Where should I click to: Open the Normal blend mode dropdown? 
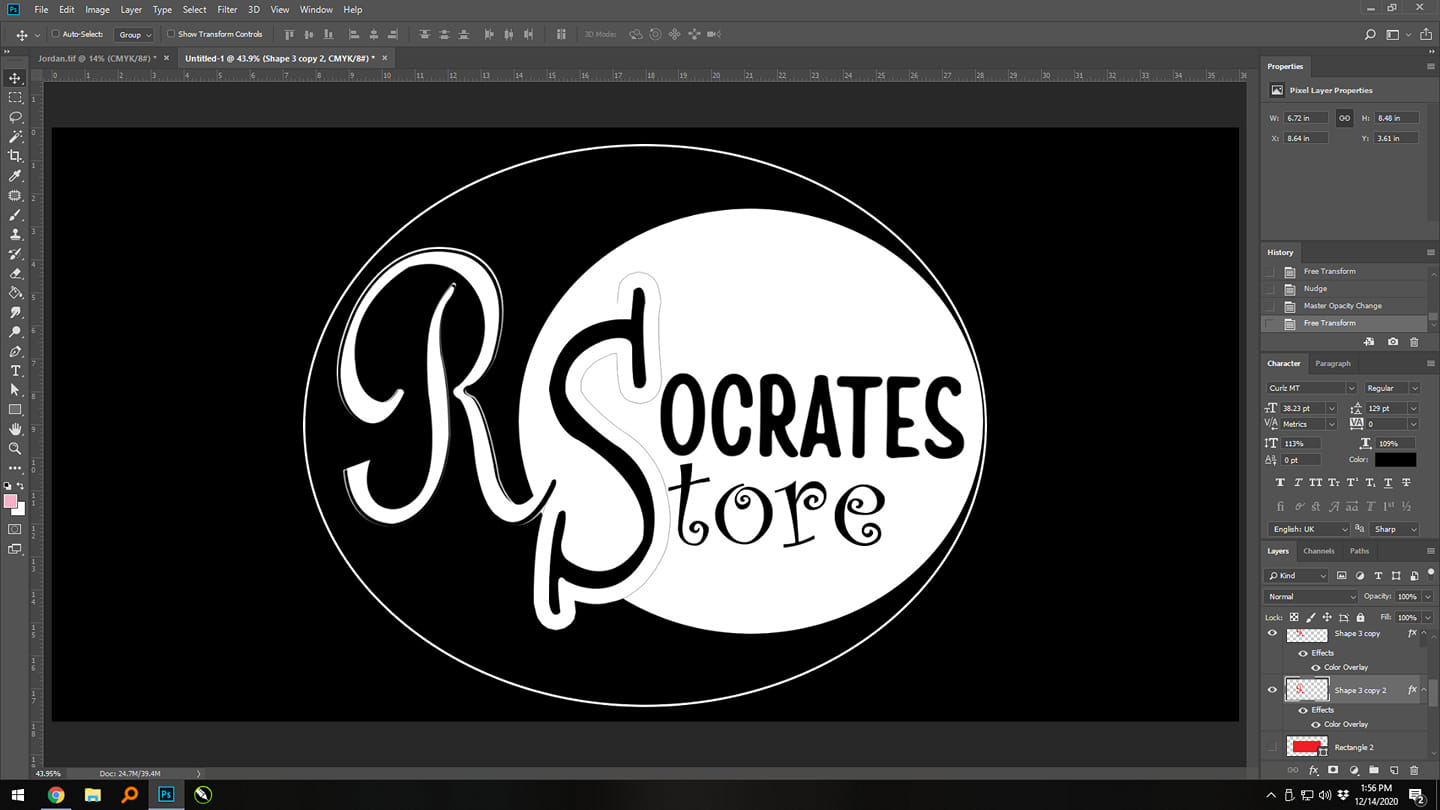(x=1311, y=596)
